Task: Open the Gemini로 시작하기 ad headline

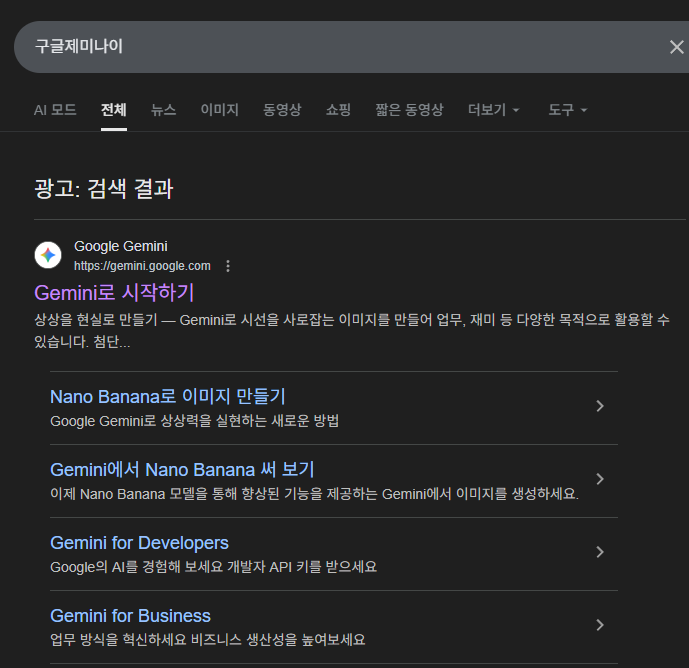Action: tap(114, 293)
